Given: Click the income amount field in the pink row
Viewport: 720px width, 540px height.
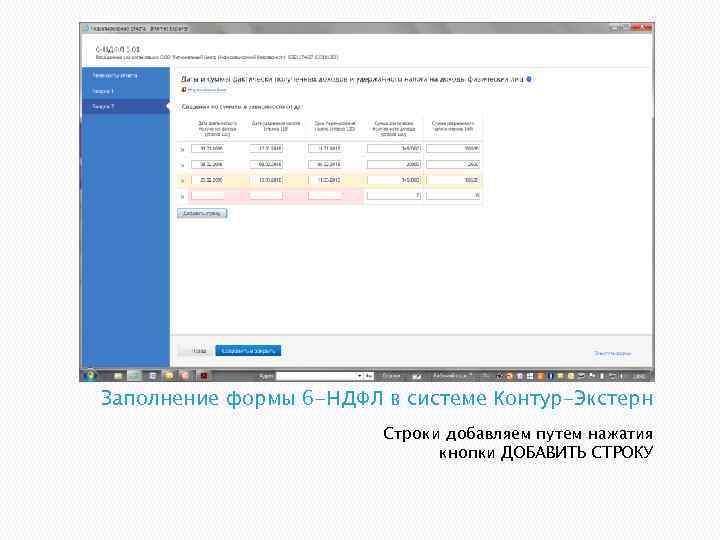Looking at the screenshot, I should tap(394, 196).
